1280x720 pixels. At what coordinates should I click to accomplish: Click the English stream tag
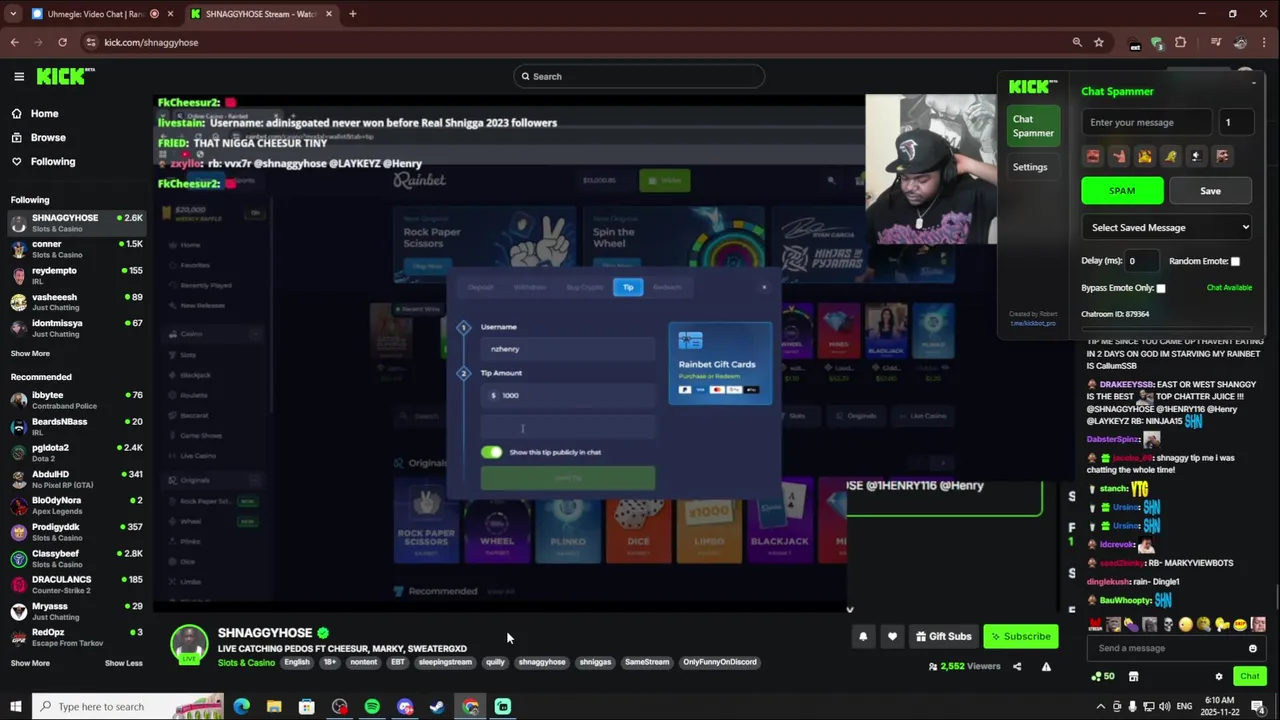297,662
